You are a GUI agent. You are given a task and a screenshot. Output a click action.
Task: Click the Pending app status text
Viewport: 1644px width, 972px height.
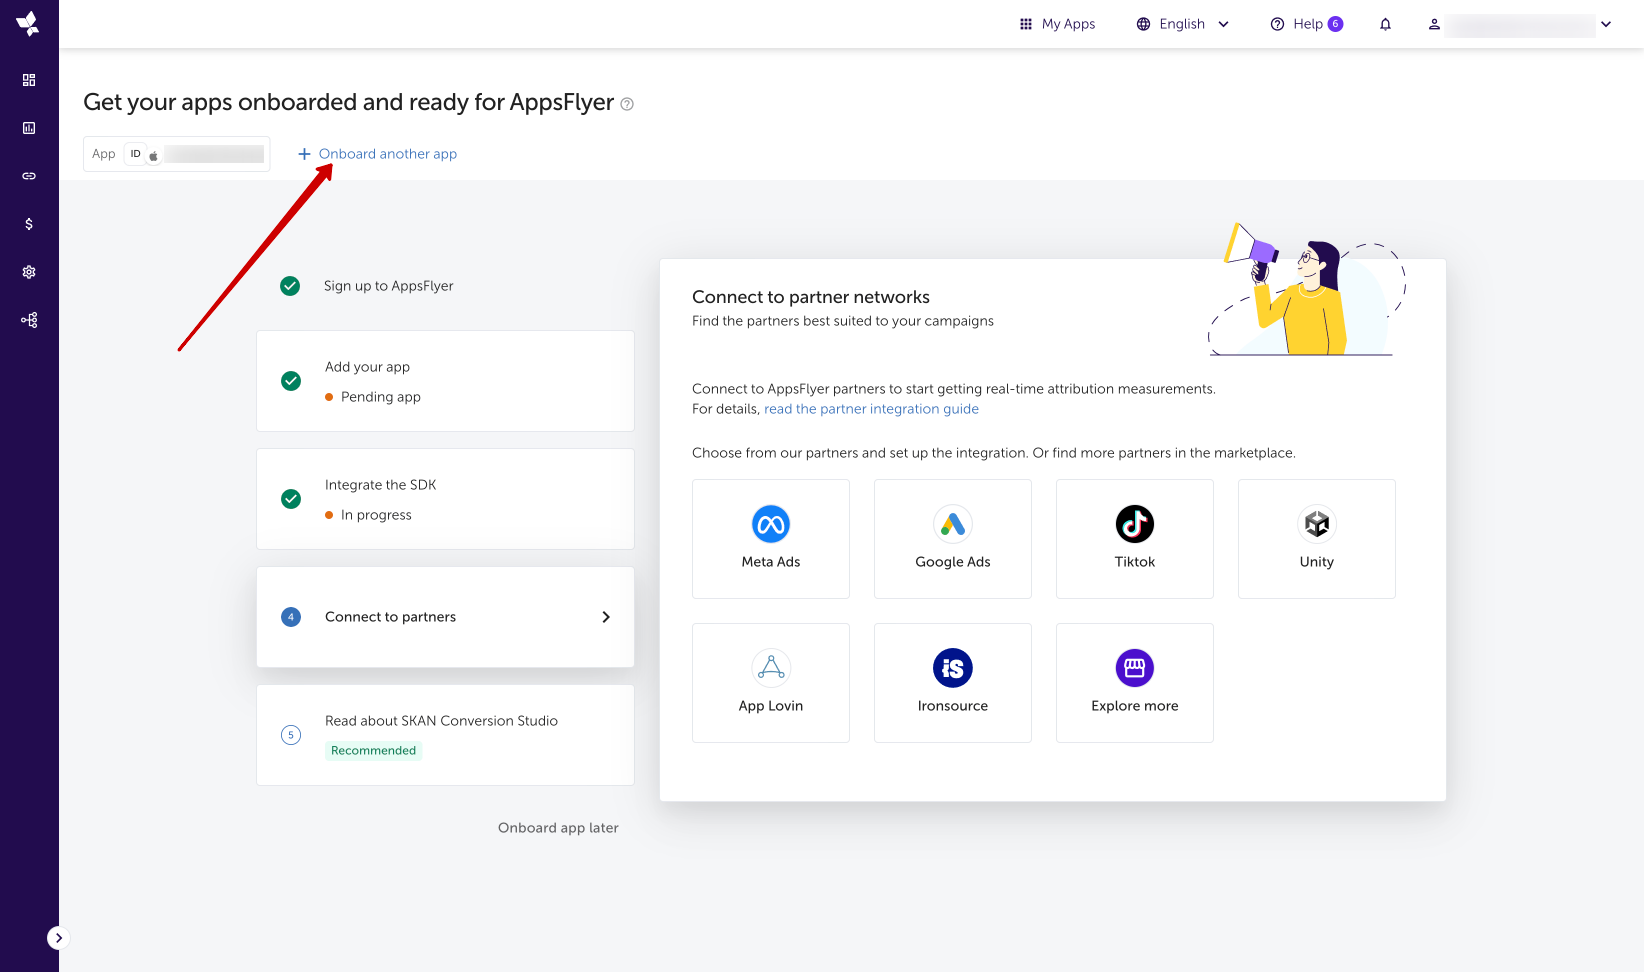(x=381, y=397)
